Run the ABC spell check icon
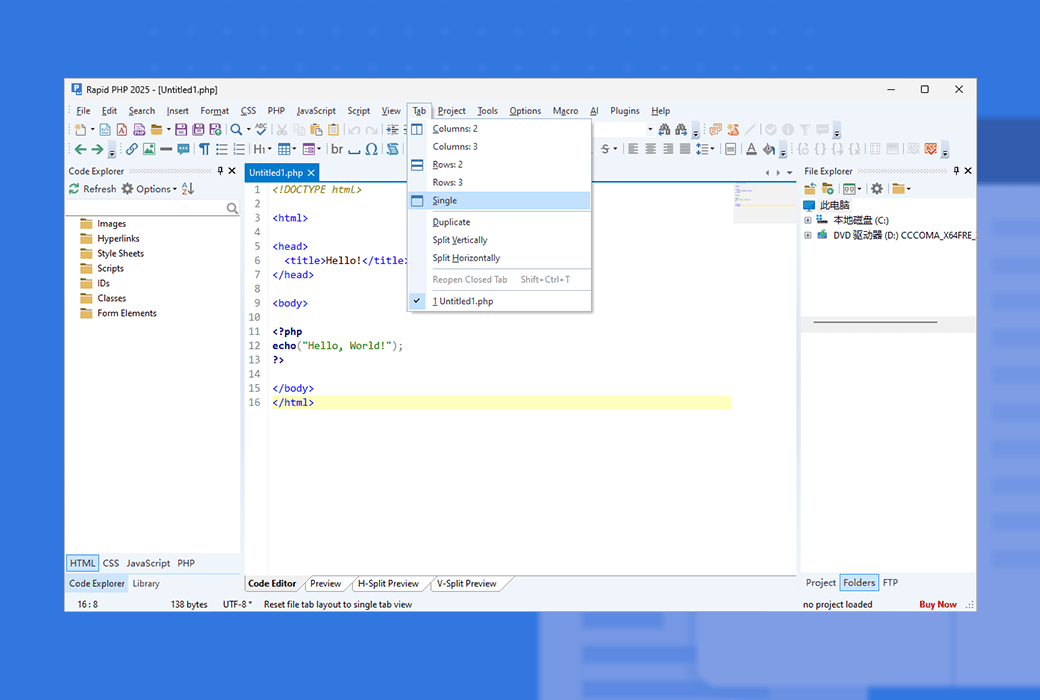This screenshot has width=1040, height=700. [x=261, y=129]
